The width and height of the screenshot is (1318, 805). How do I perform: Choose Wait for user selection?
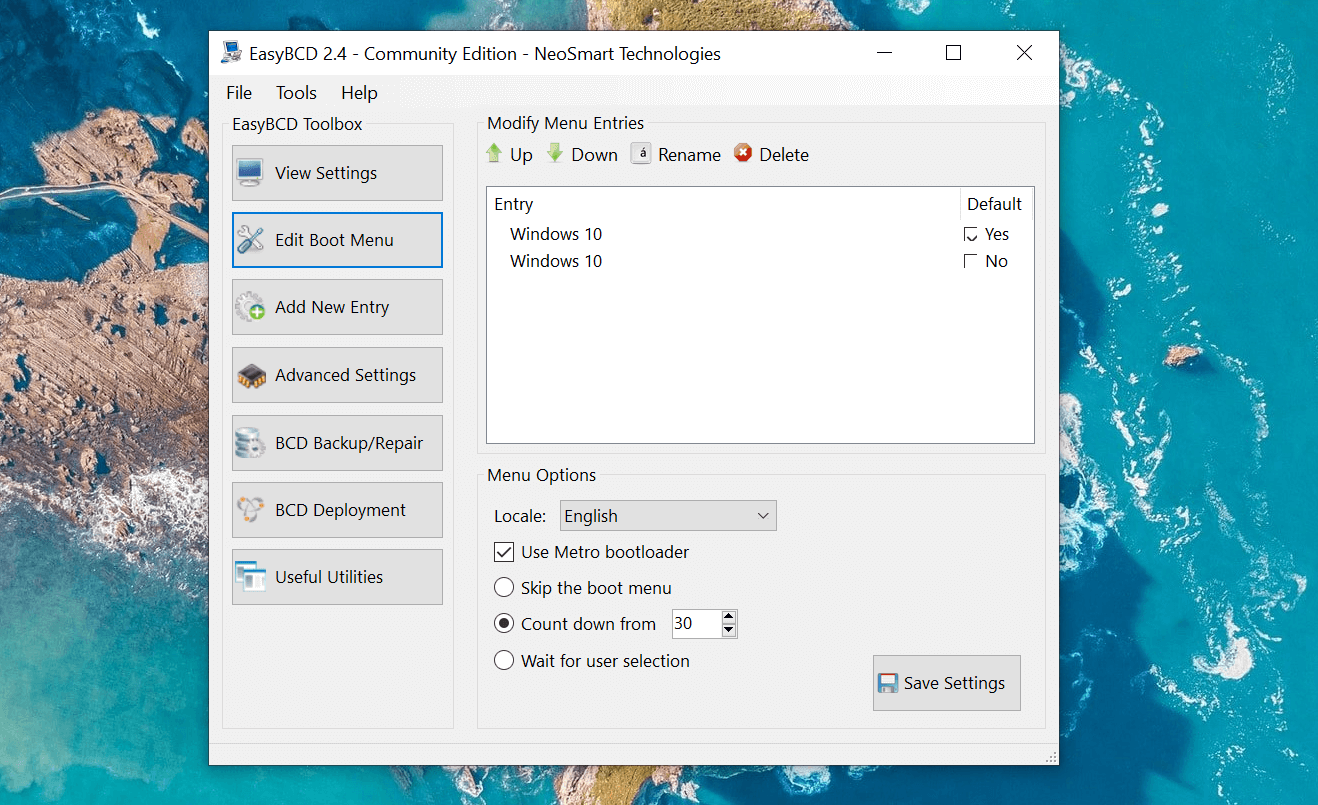click(504, 661)
